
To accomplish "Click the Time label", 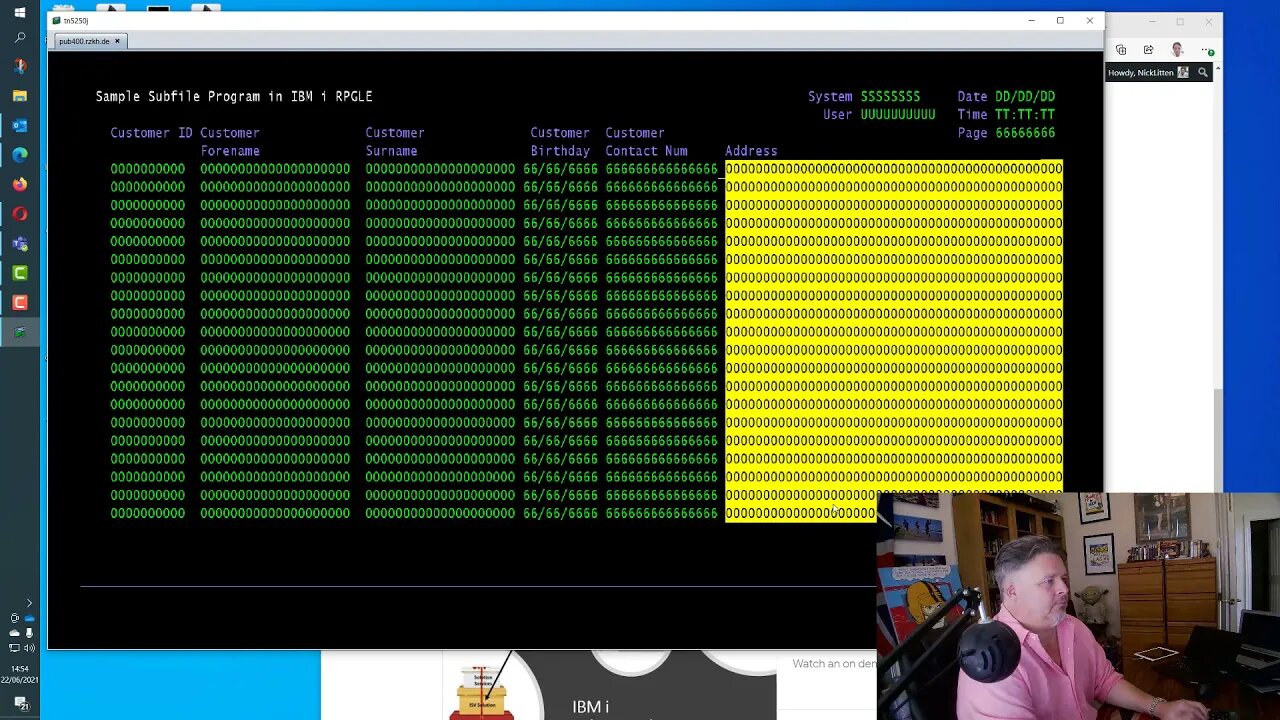I will tap(972, 114).
